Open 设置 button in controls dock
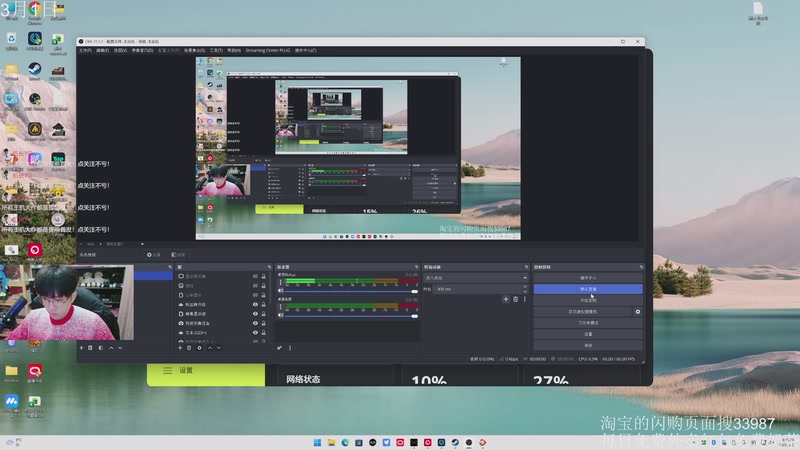800x450 pixels. pos(588,334)
